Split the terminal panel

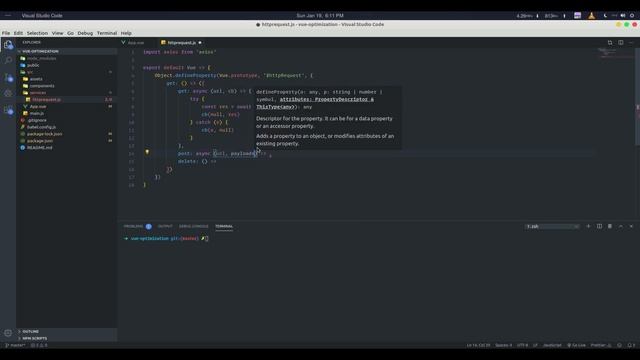click(599, 226)
